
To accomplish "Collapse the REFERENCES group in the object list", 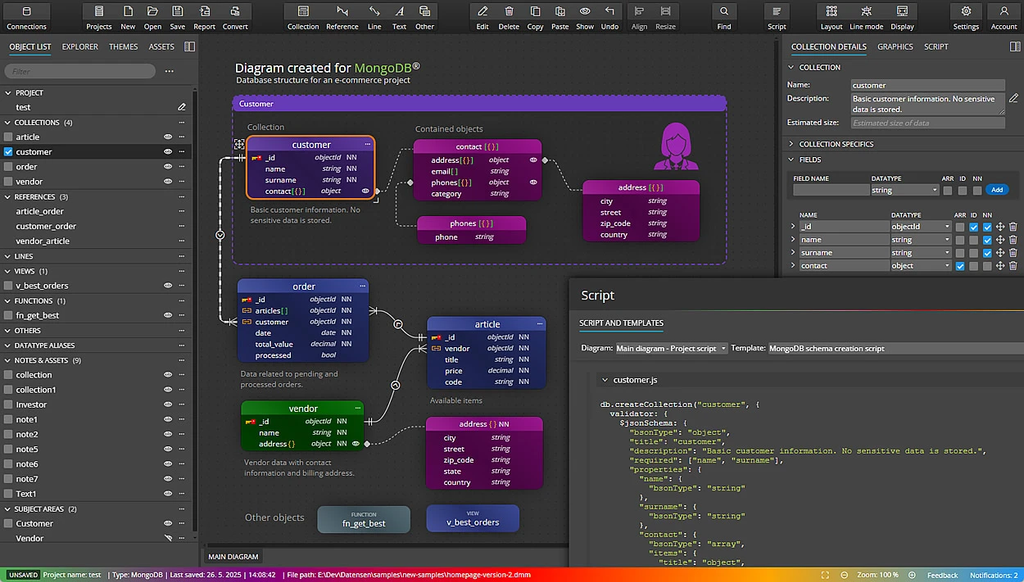I will (x=8, y=197).
